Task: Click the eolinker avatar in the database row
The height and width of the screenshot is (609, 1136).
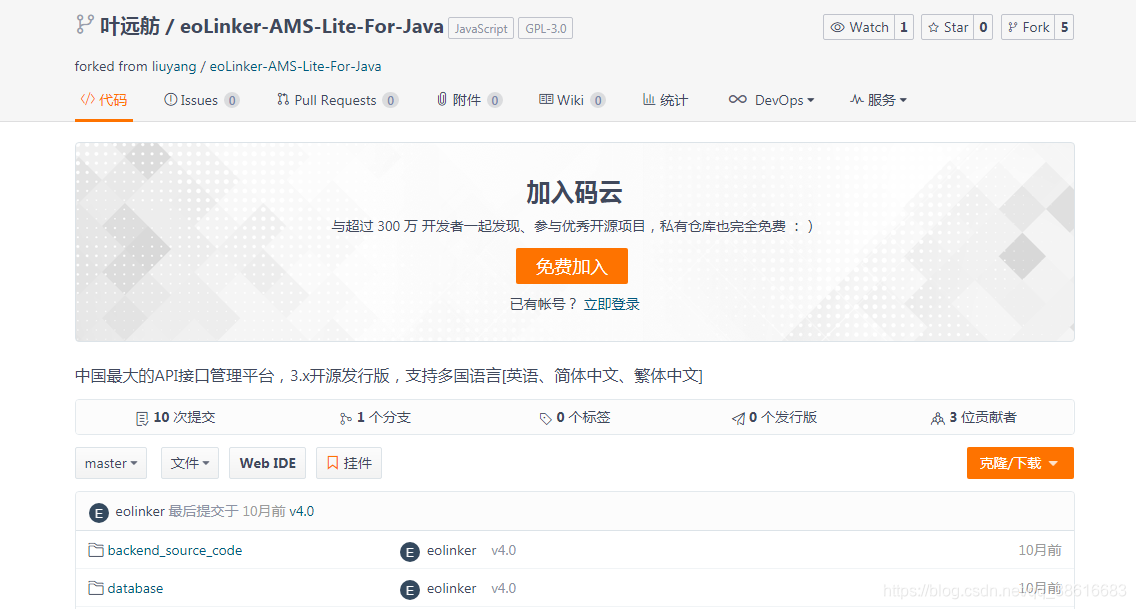Action: (x=410, y=589)
